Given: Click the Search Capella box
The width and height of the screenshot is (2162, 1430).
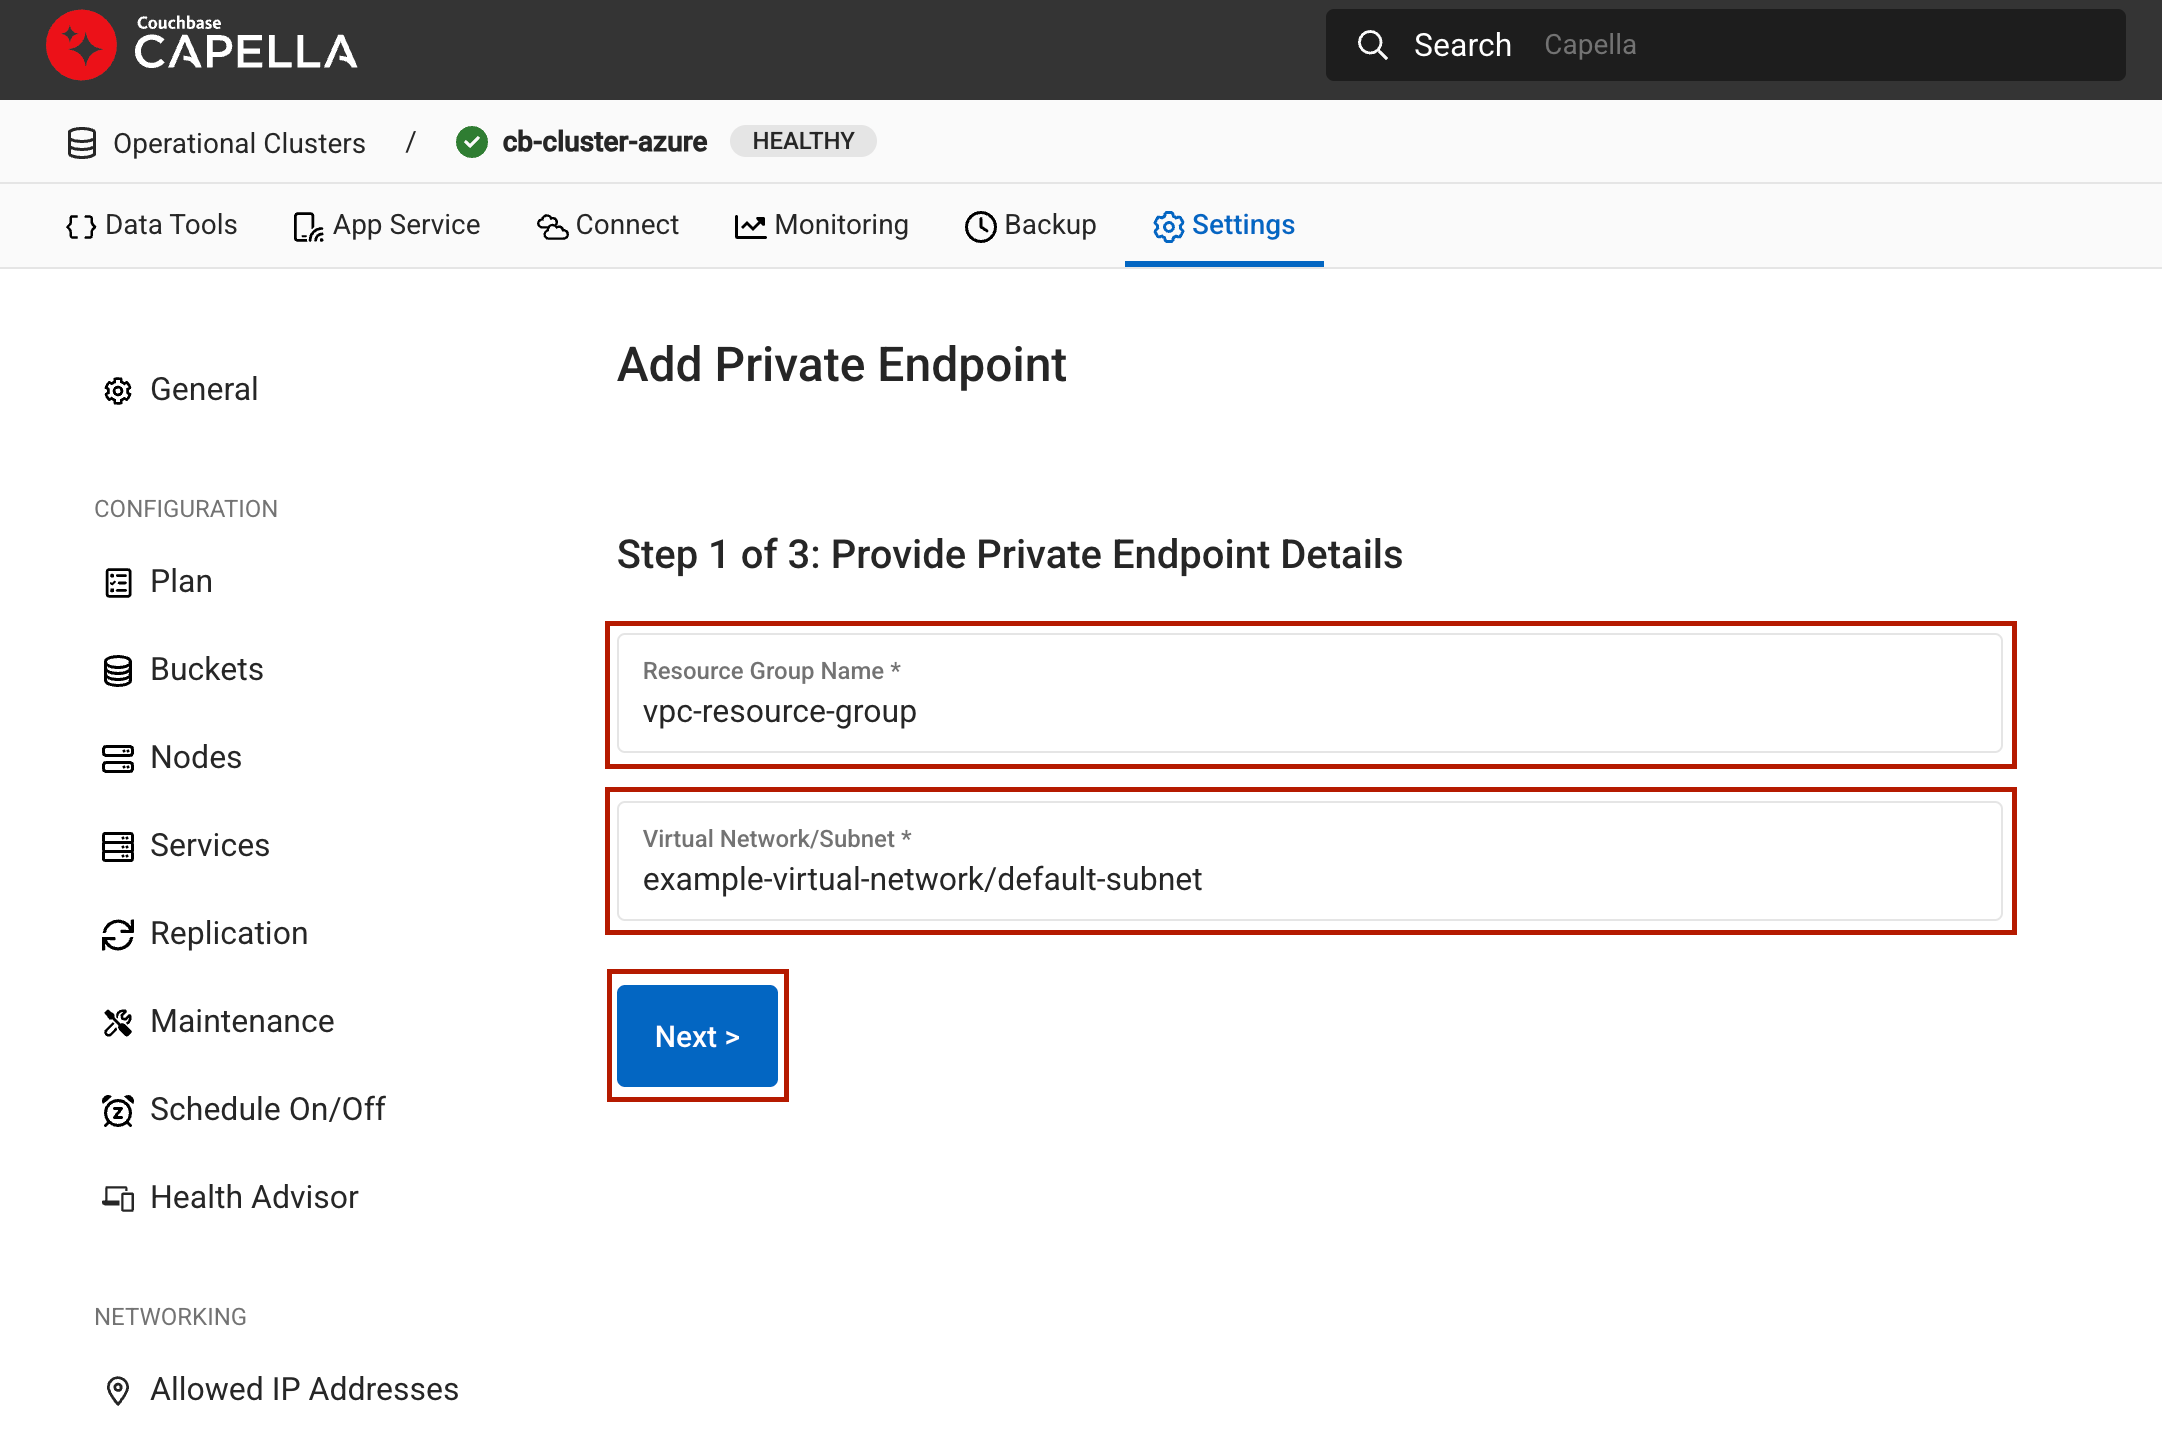Looking at the screenshot, I should click(1725, 45).
